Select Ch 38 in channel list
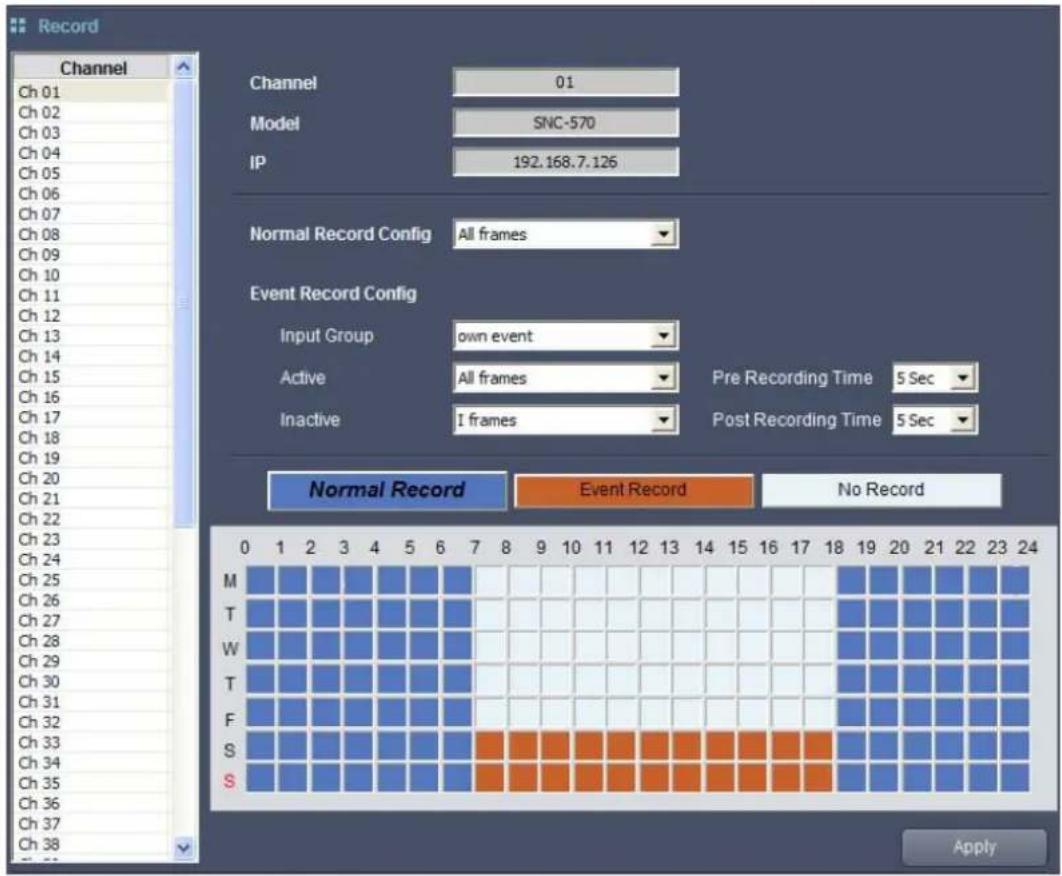The height and width of the screenshot is (876, 1062). 91,843
